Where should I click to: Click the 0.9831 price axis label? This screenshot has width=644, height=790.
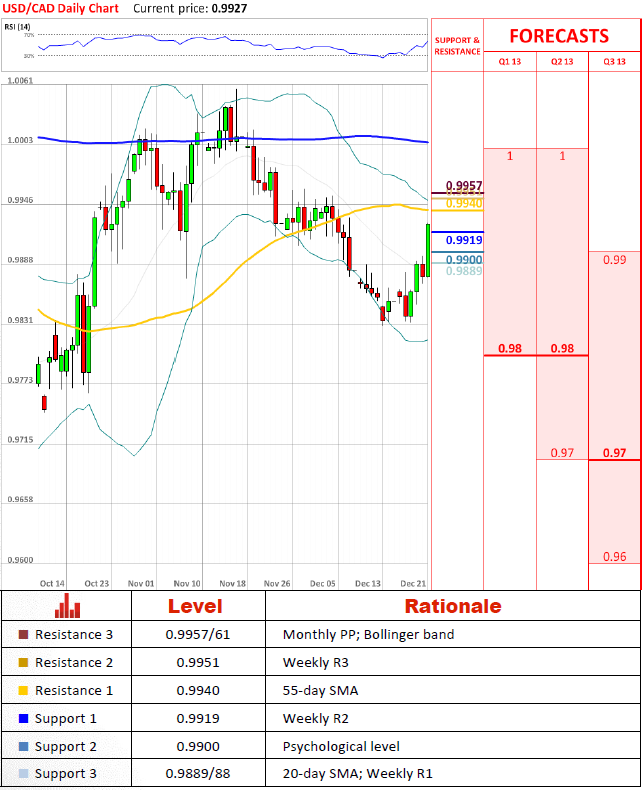[20, 320]
